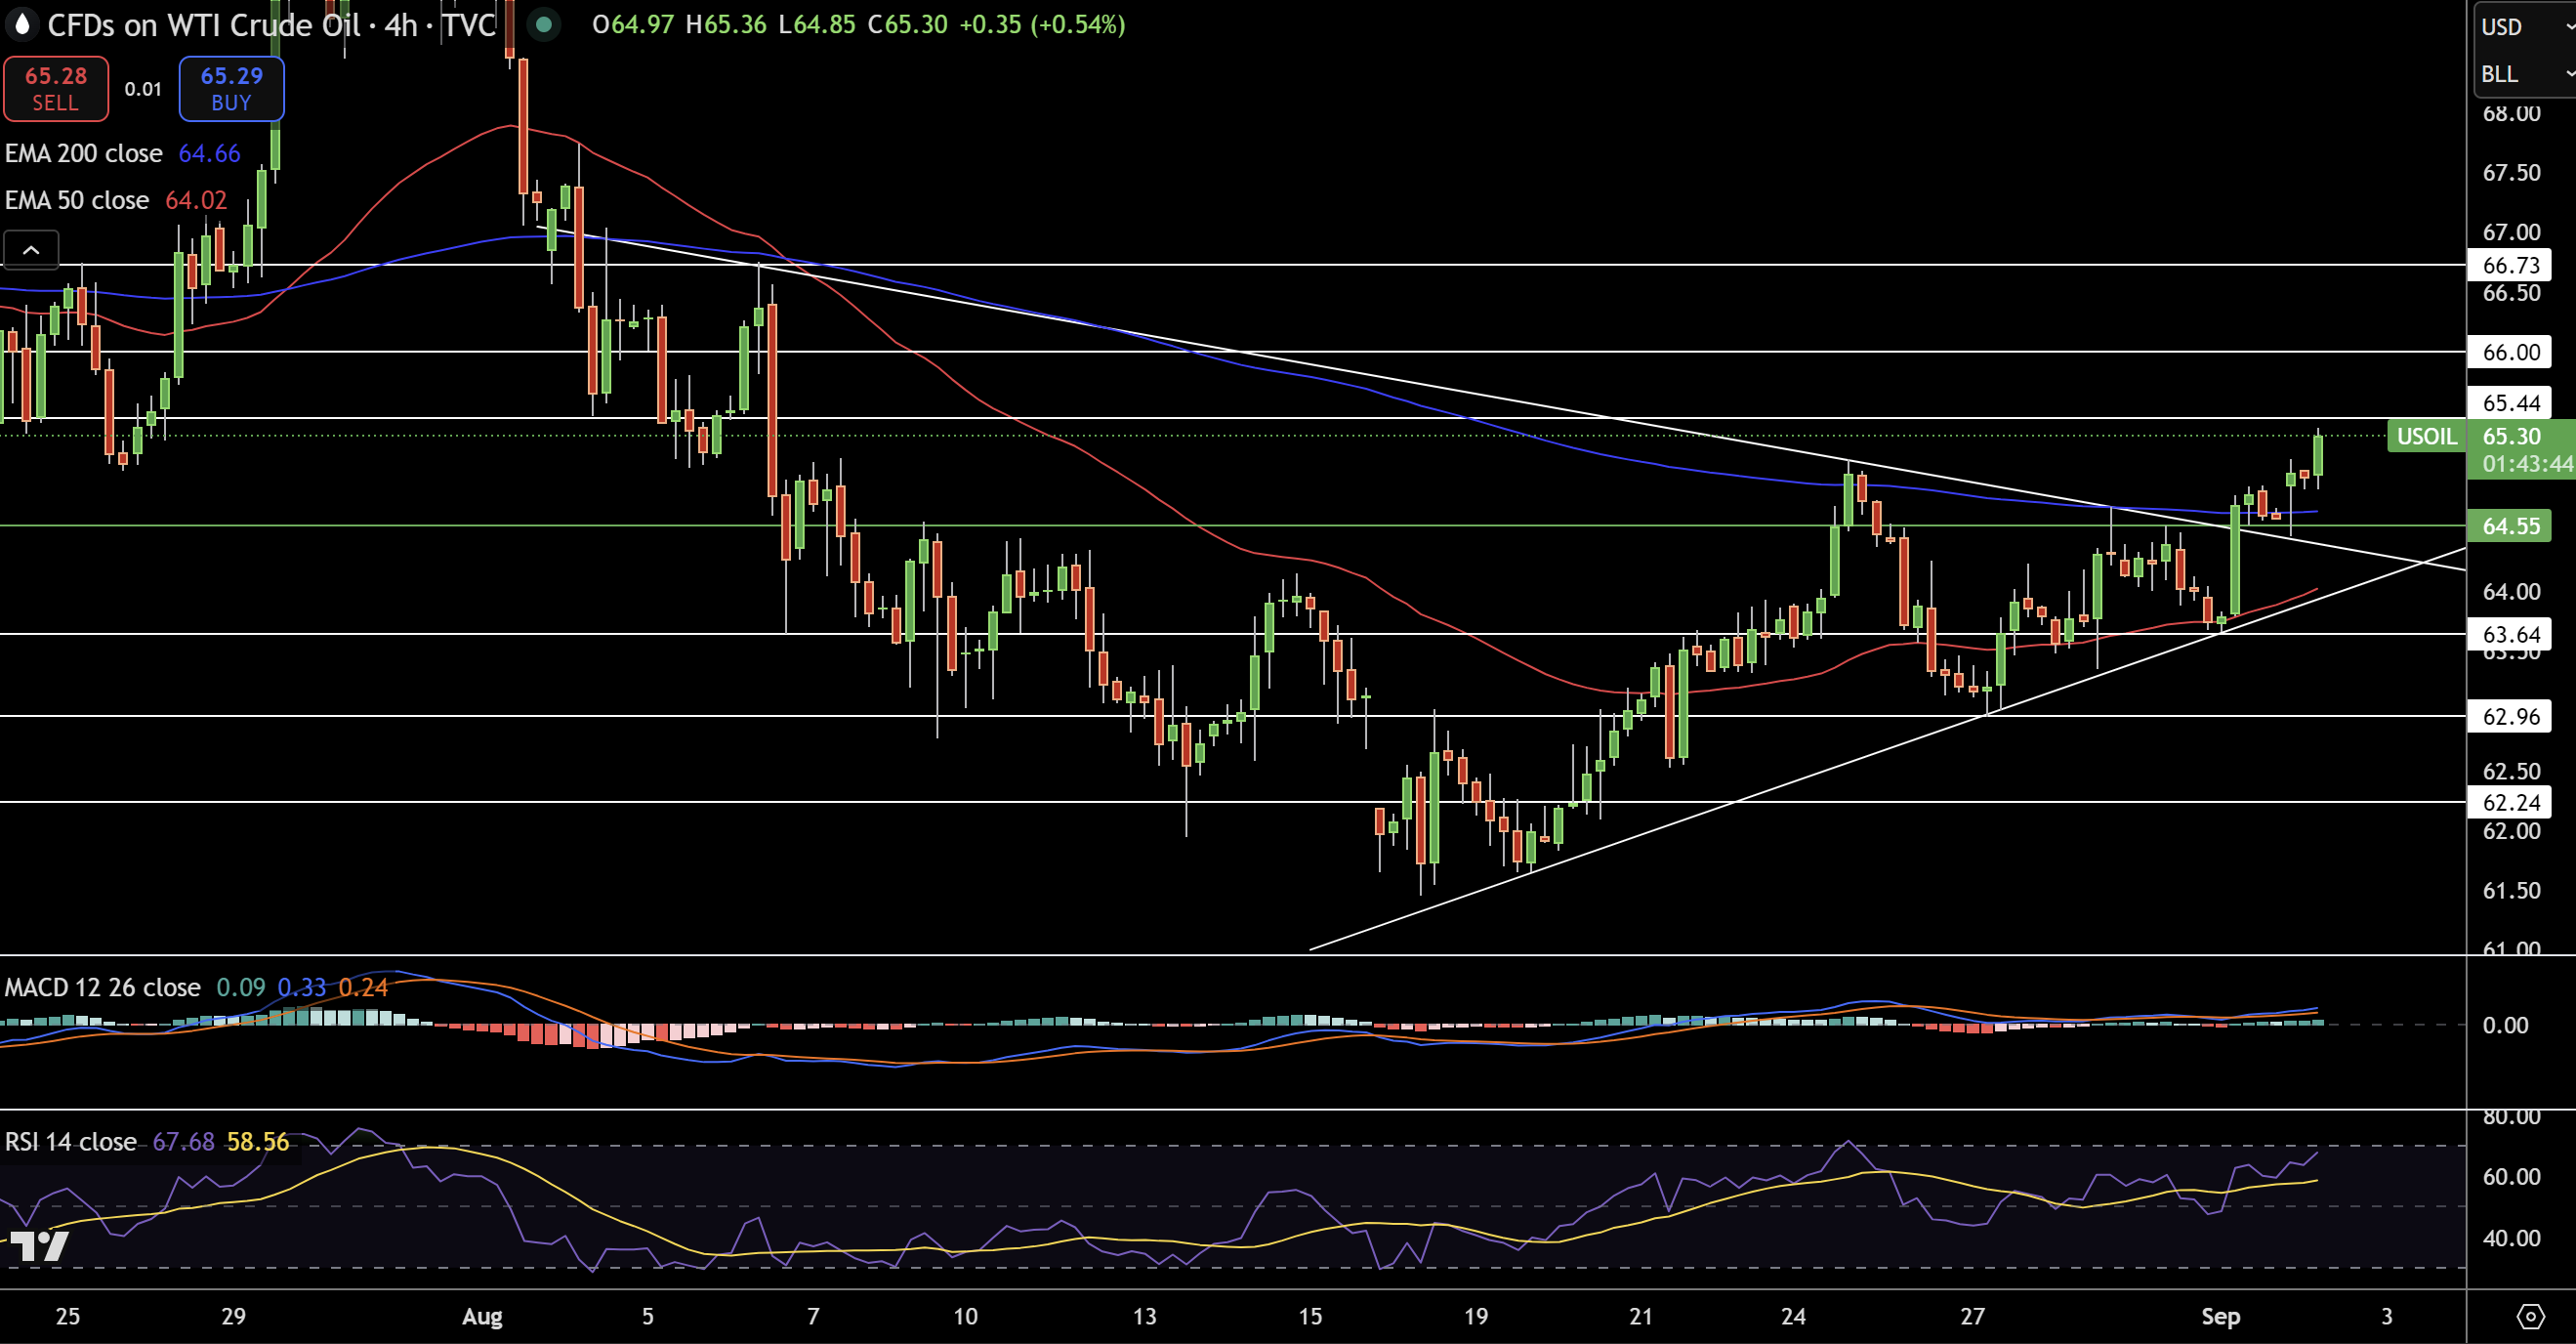Screen dimensions: 2576x1344
Task: Click the BUY 65.29 button
Action: click(x=231, y=88)
